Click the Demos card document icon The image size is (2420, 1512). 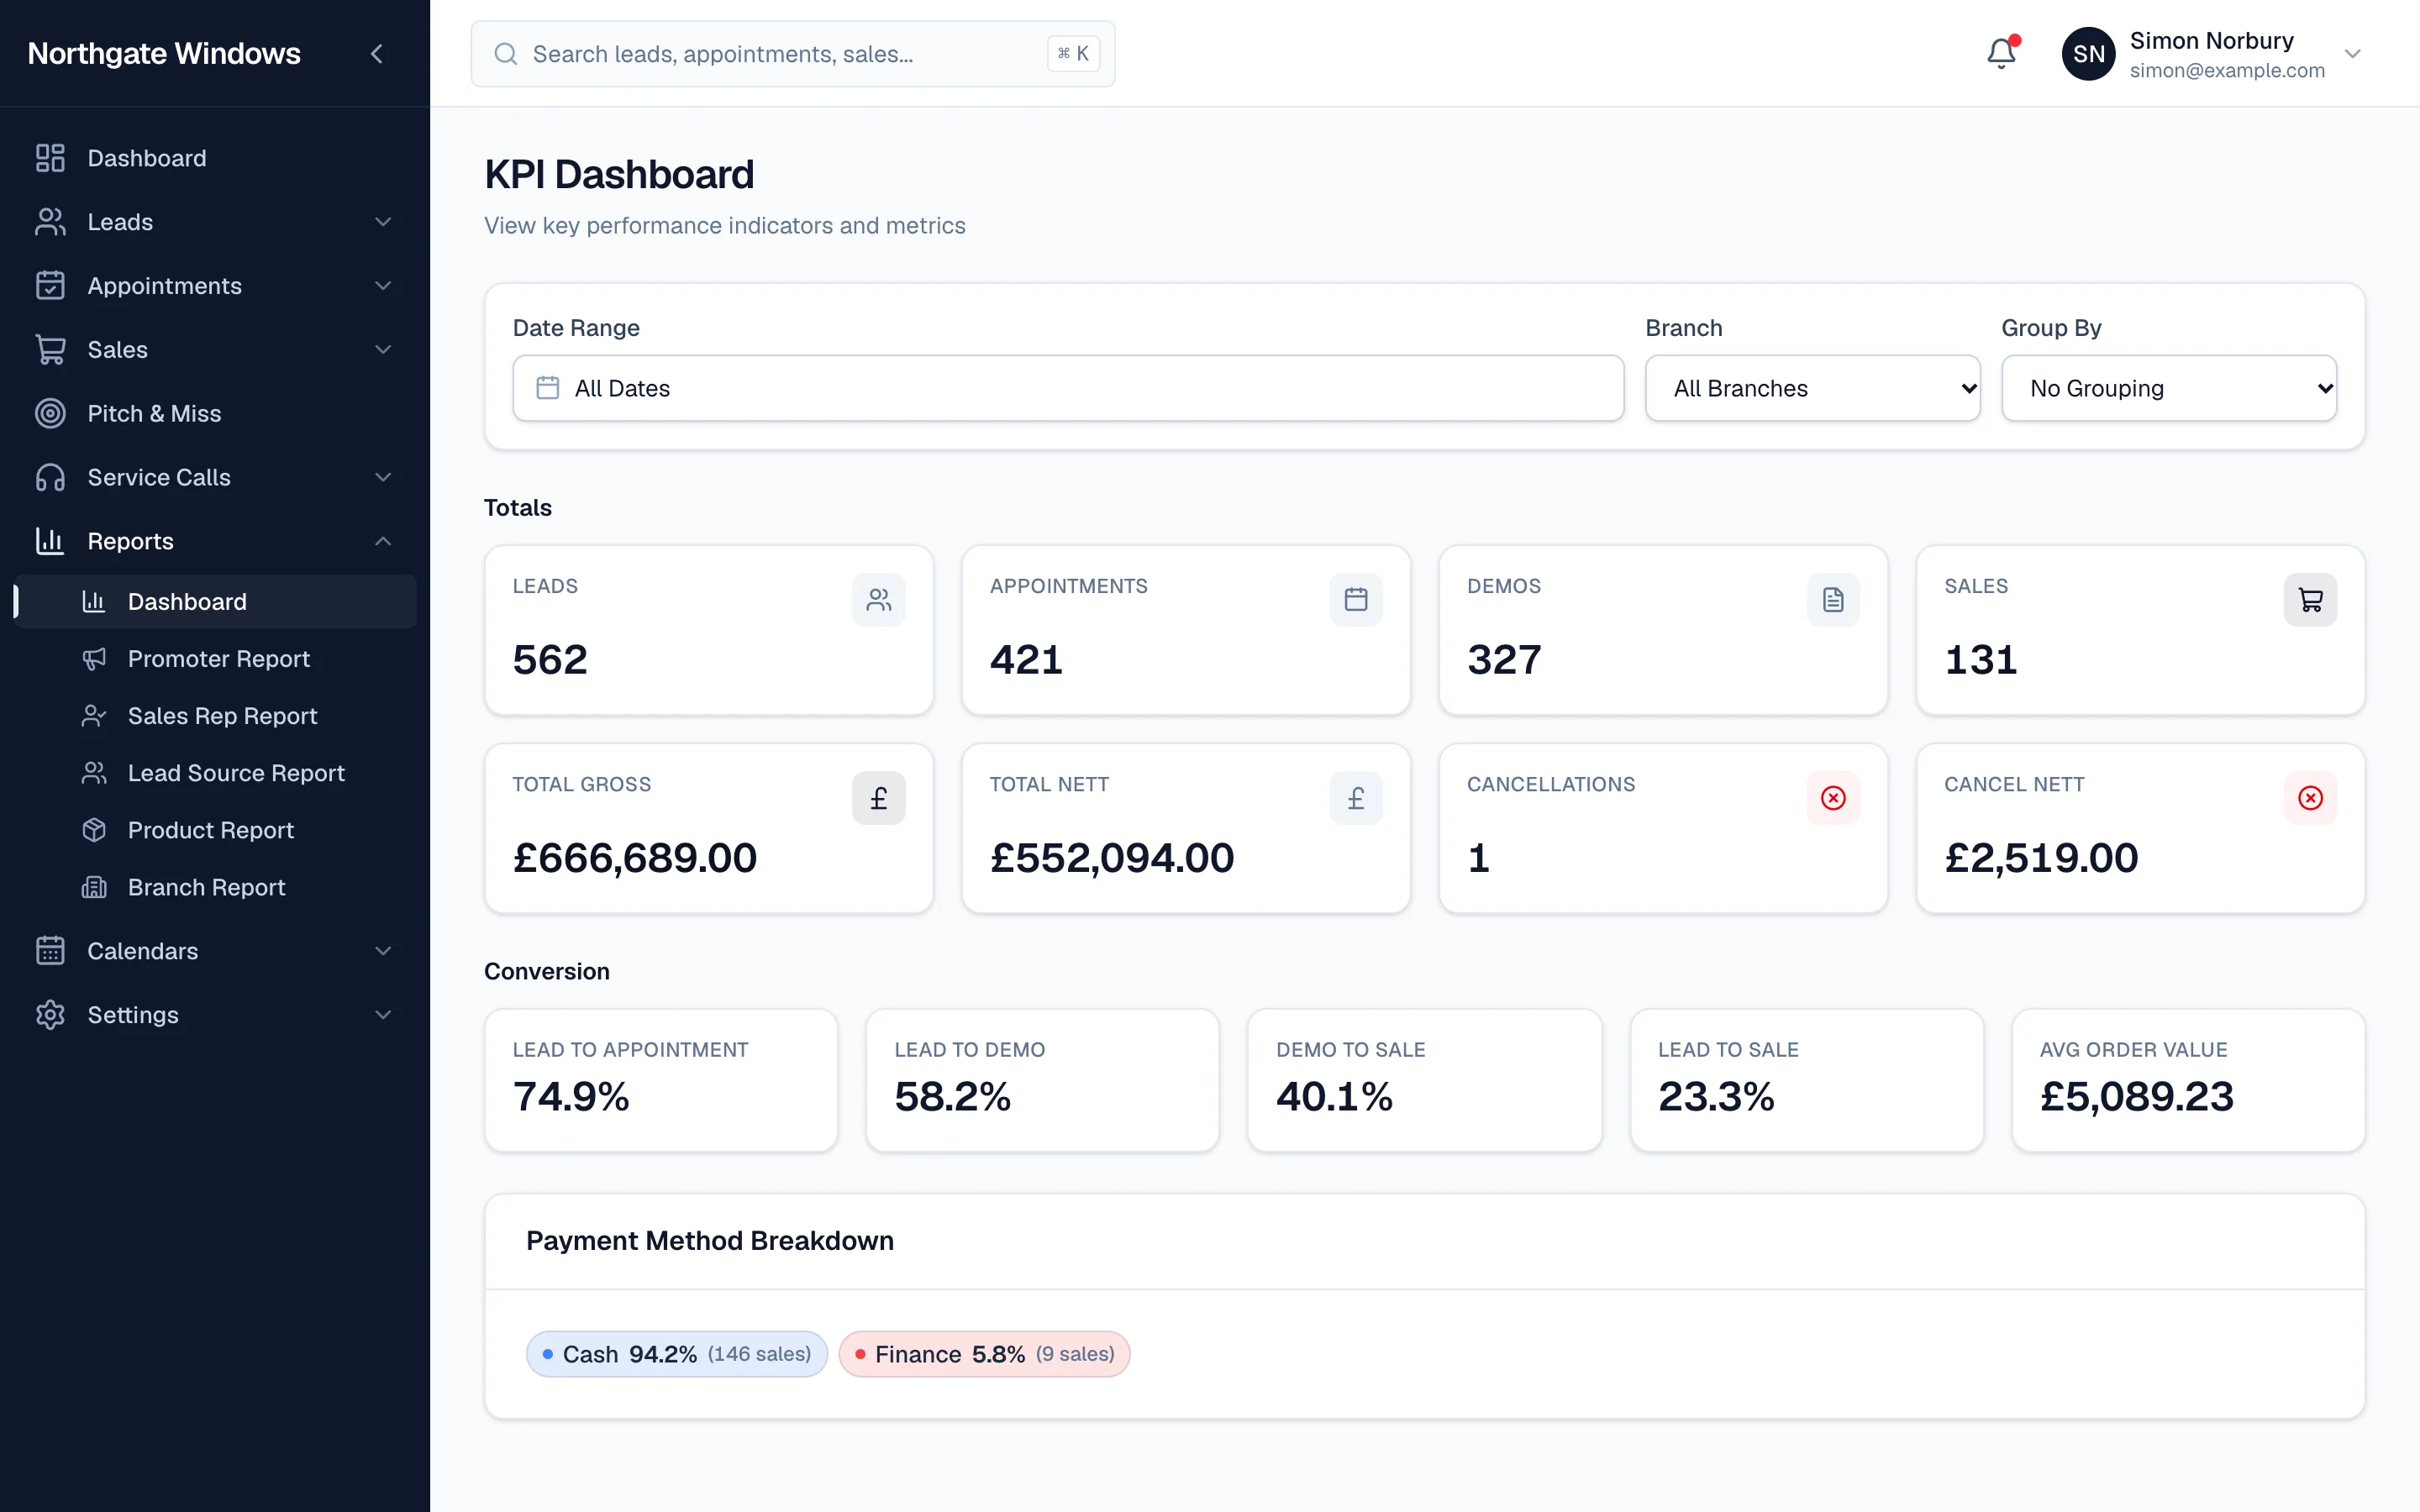point(1833,600)
